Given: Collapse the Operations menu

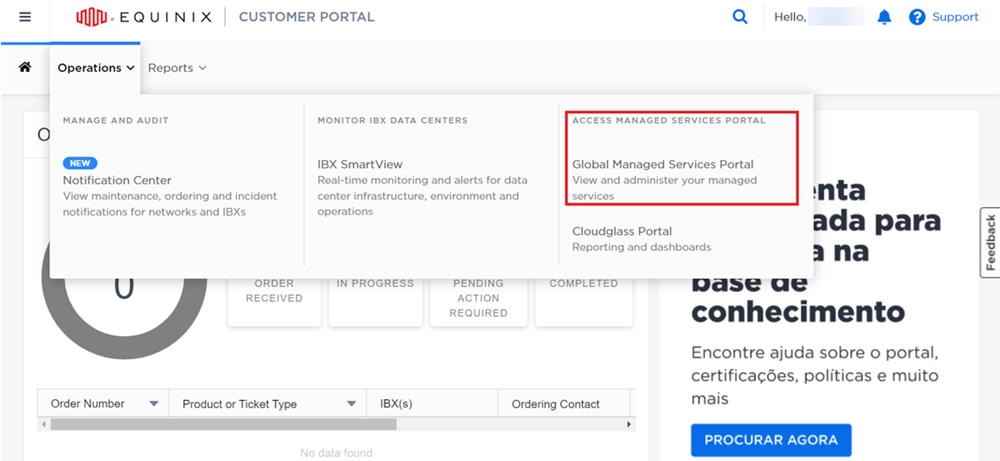Looking at the screenshot, I should 96,68.
